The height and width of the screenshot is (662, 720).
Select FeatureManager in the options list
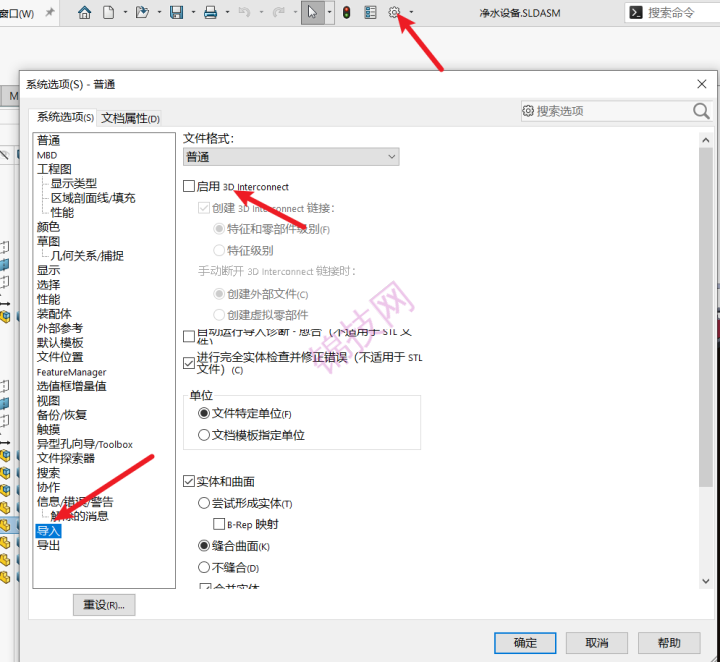tap(71, 372)
